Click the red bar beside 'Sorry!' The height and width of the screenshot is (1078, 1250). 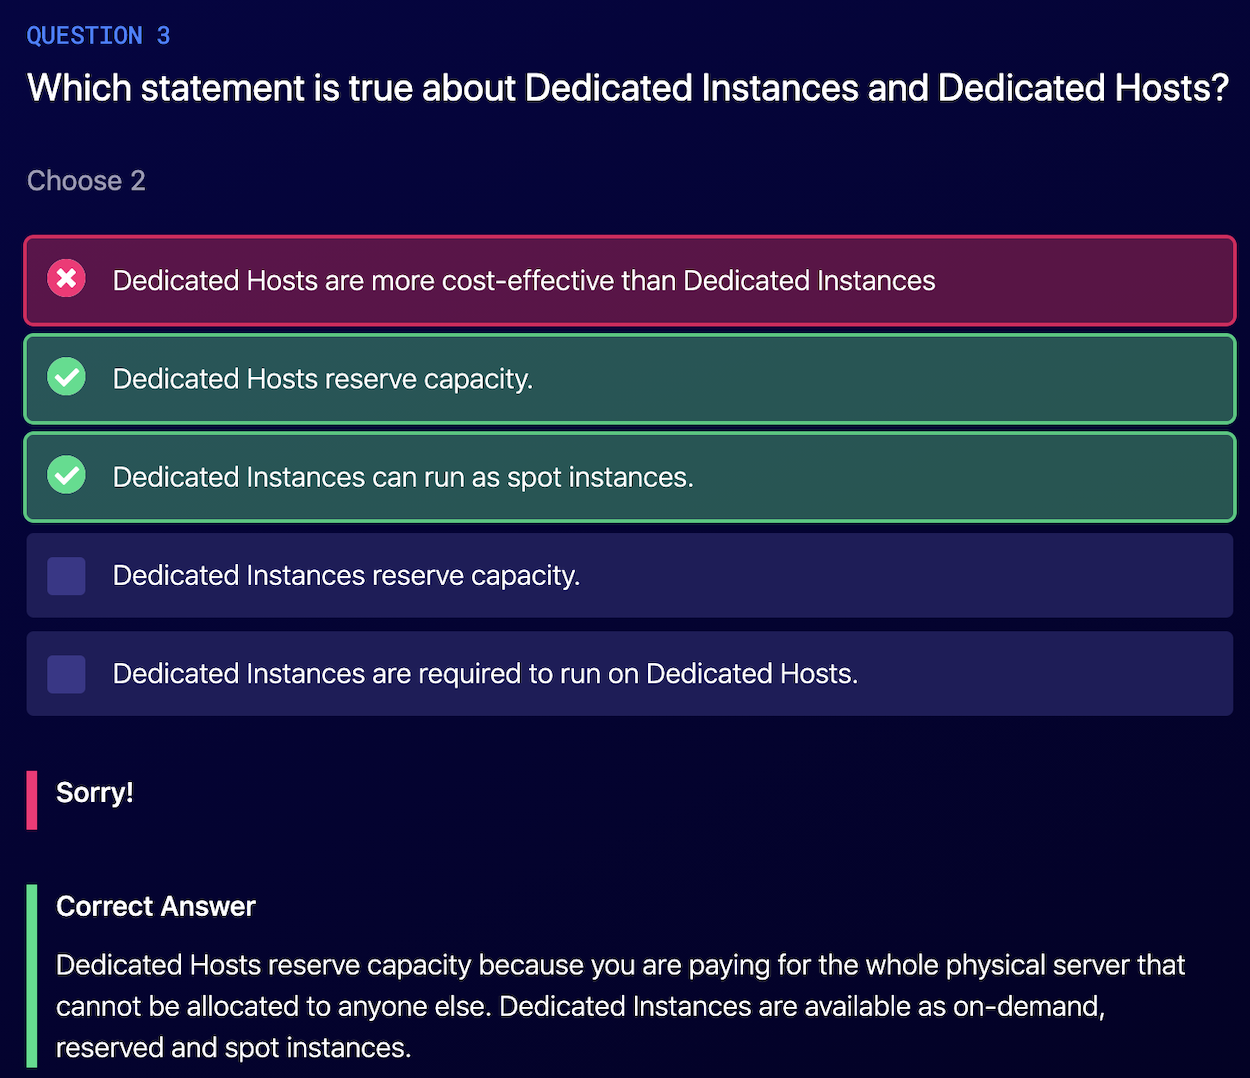click(32, 800)
